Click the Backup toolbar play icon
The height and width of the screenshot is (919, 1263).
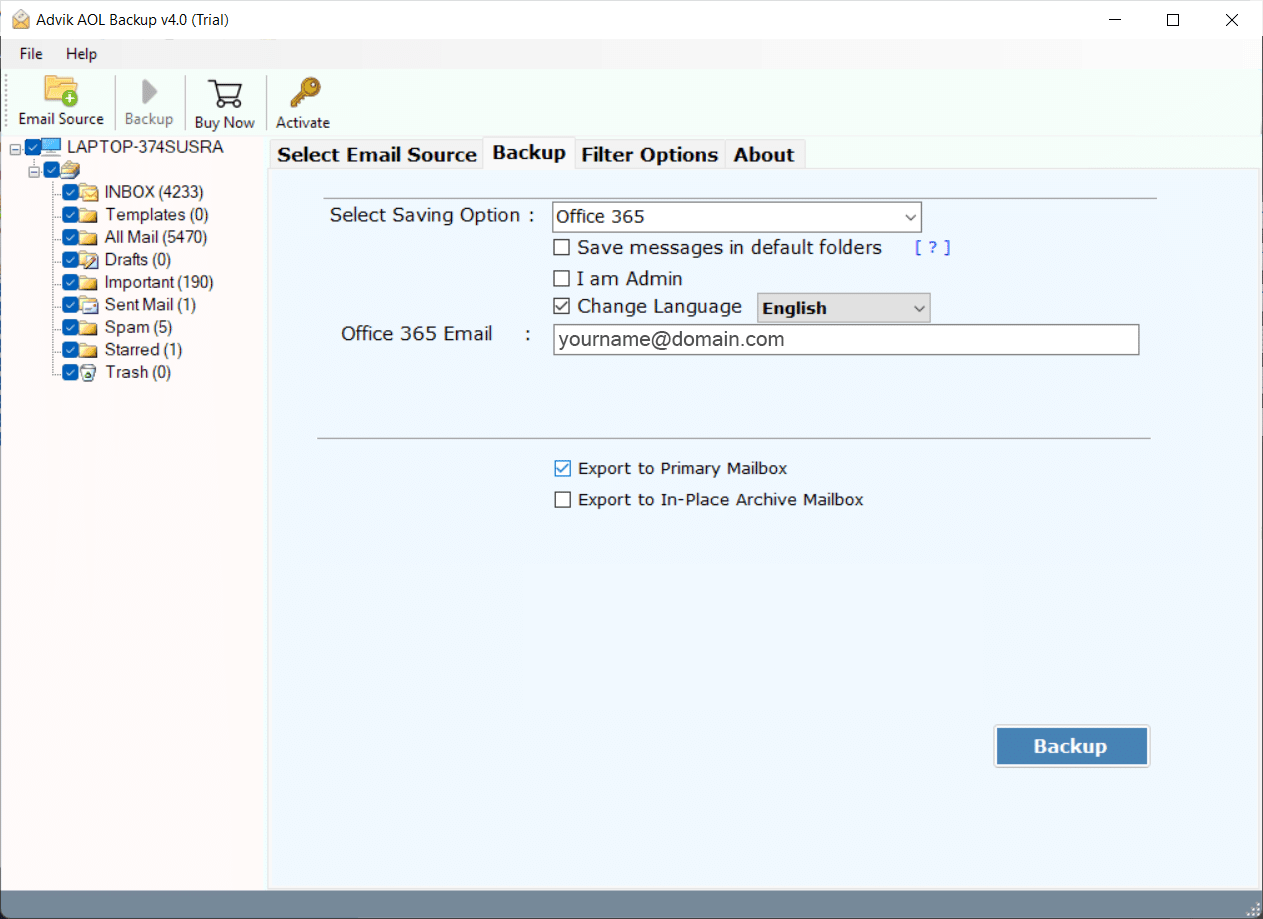[149, 92]
